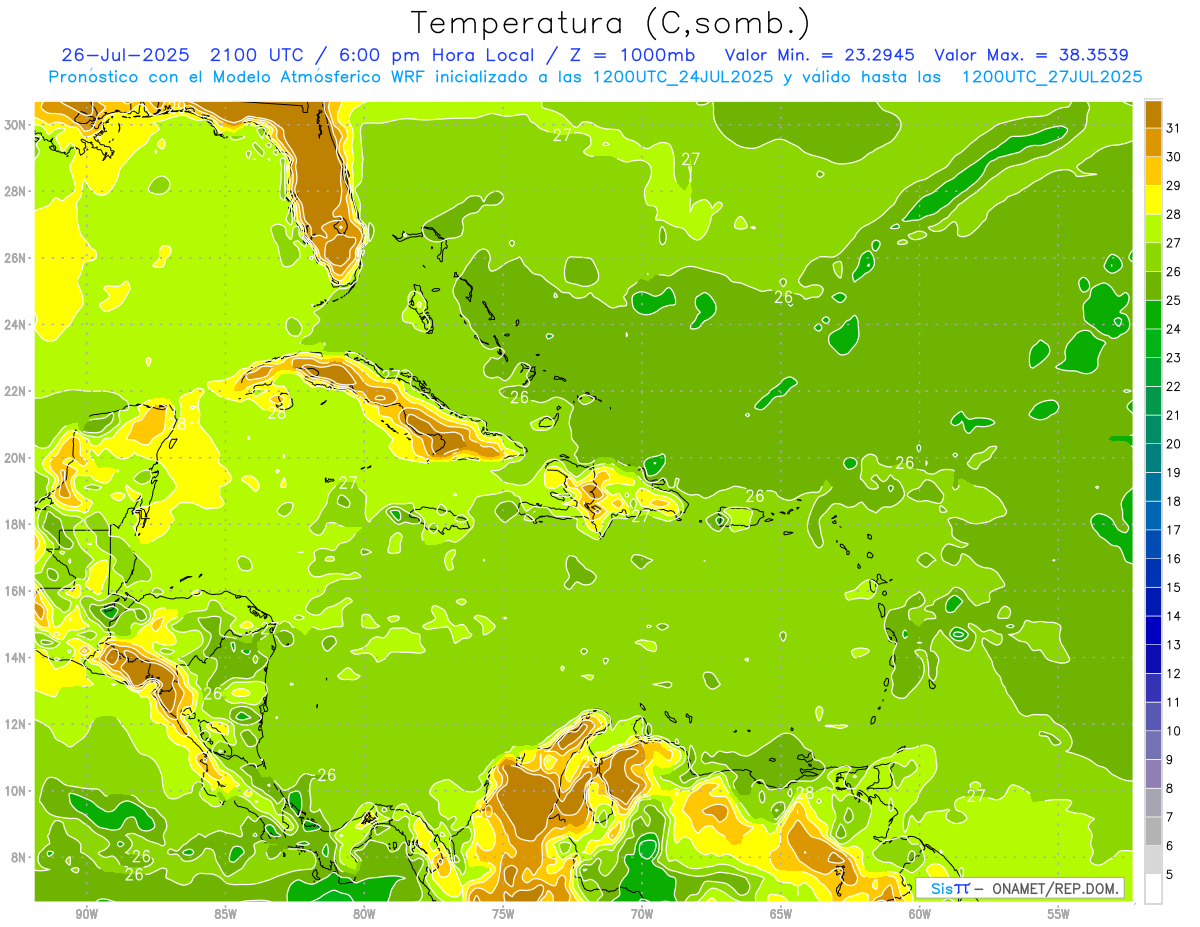Click the "65W" longitude axis label
This screenshot has width=1200, height=927.
[781, 913]
